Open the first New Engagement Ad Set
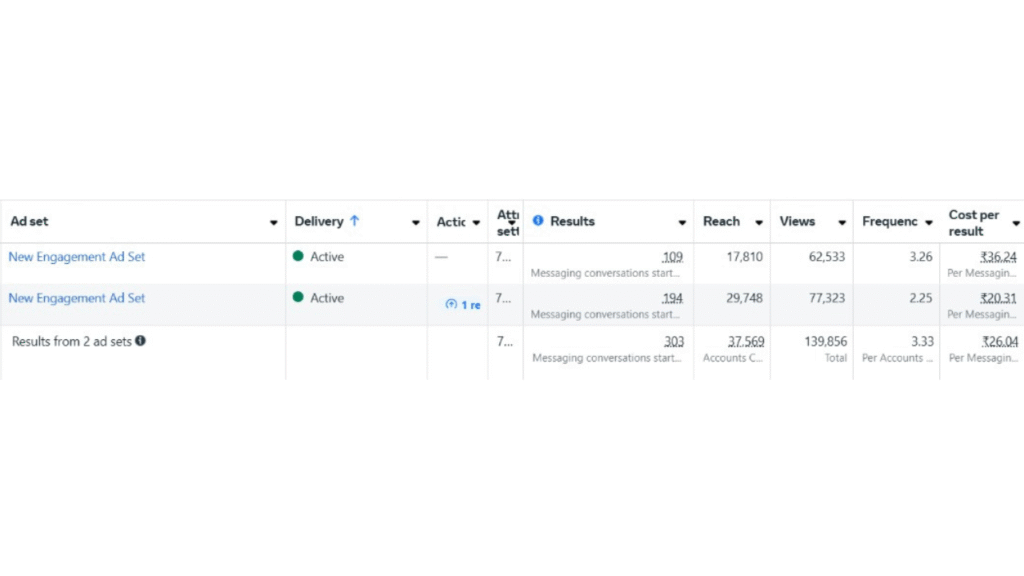 point(77,257)
